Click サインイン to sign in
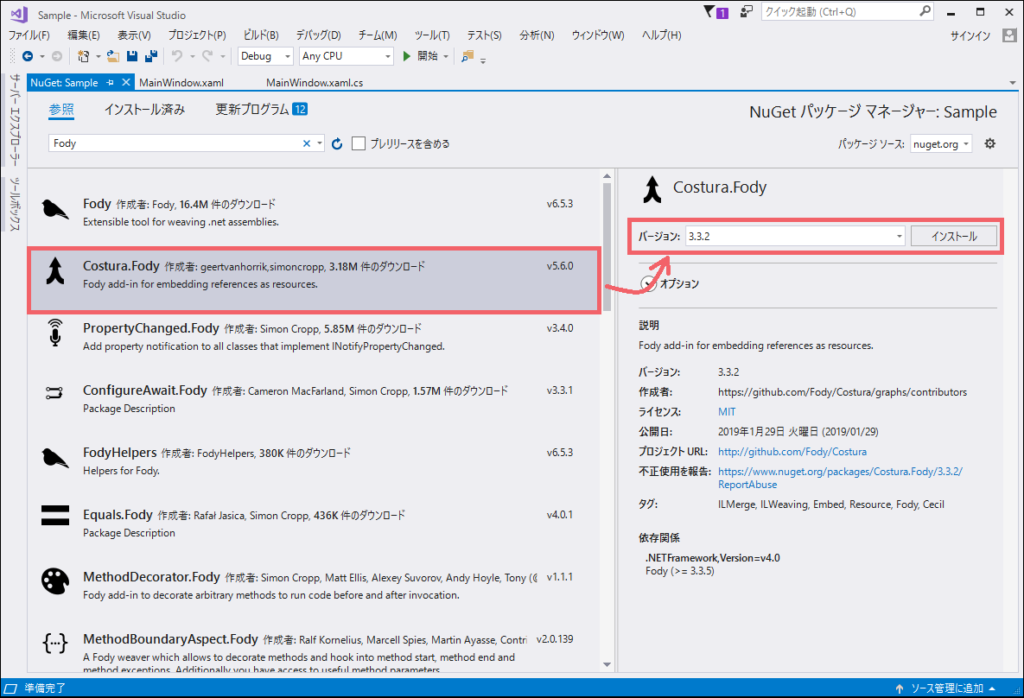1024x698 pixels. [970, 36]
